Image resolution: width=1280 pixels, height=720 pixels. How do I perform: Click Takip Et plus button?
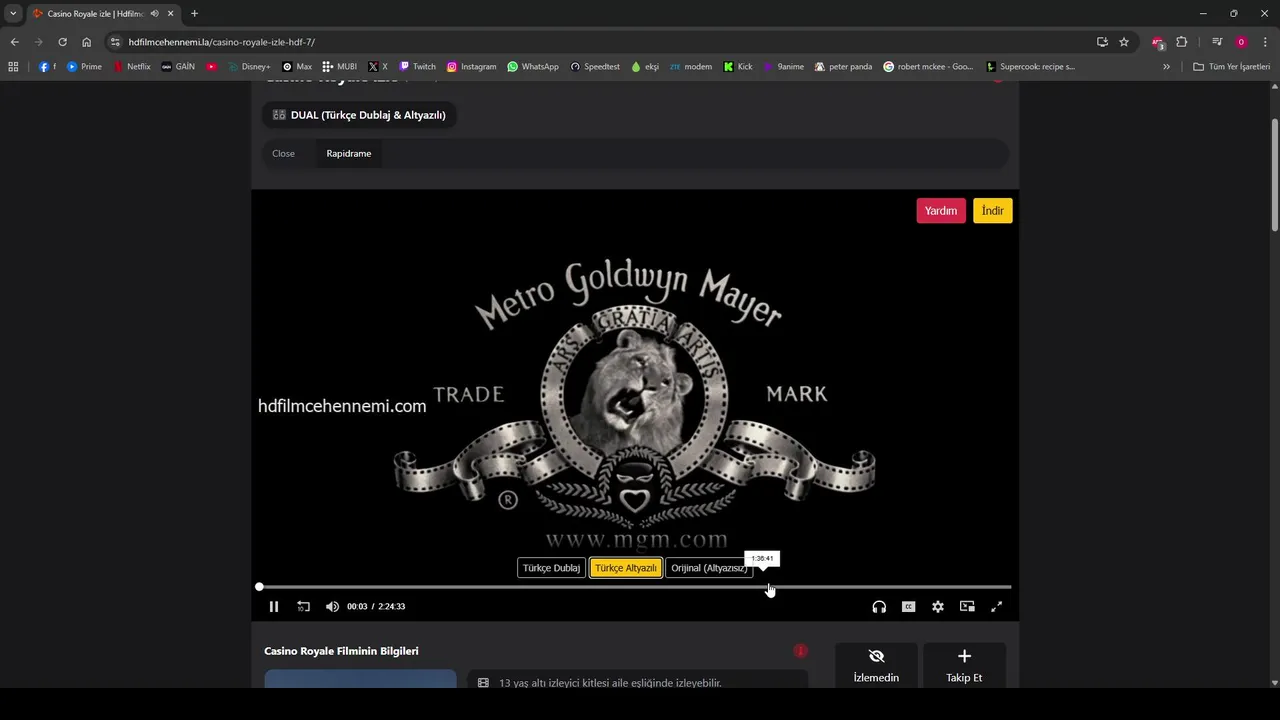coord(964,666)
